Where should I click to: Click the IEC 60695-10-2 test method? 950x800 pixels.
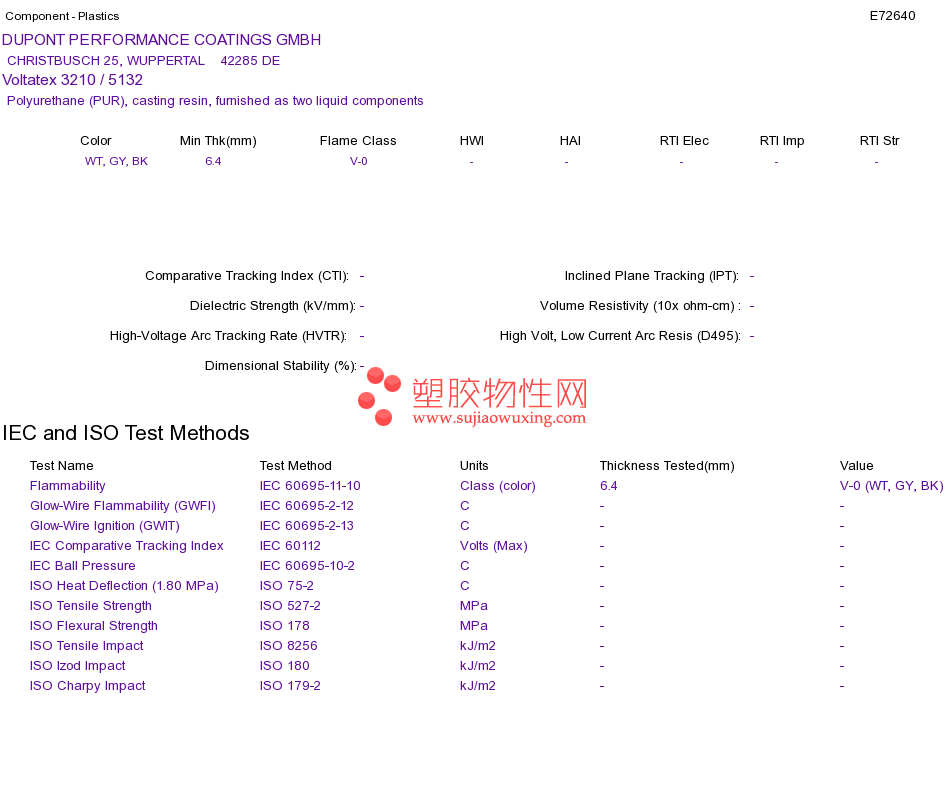tap(307, 566)
